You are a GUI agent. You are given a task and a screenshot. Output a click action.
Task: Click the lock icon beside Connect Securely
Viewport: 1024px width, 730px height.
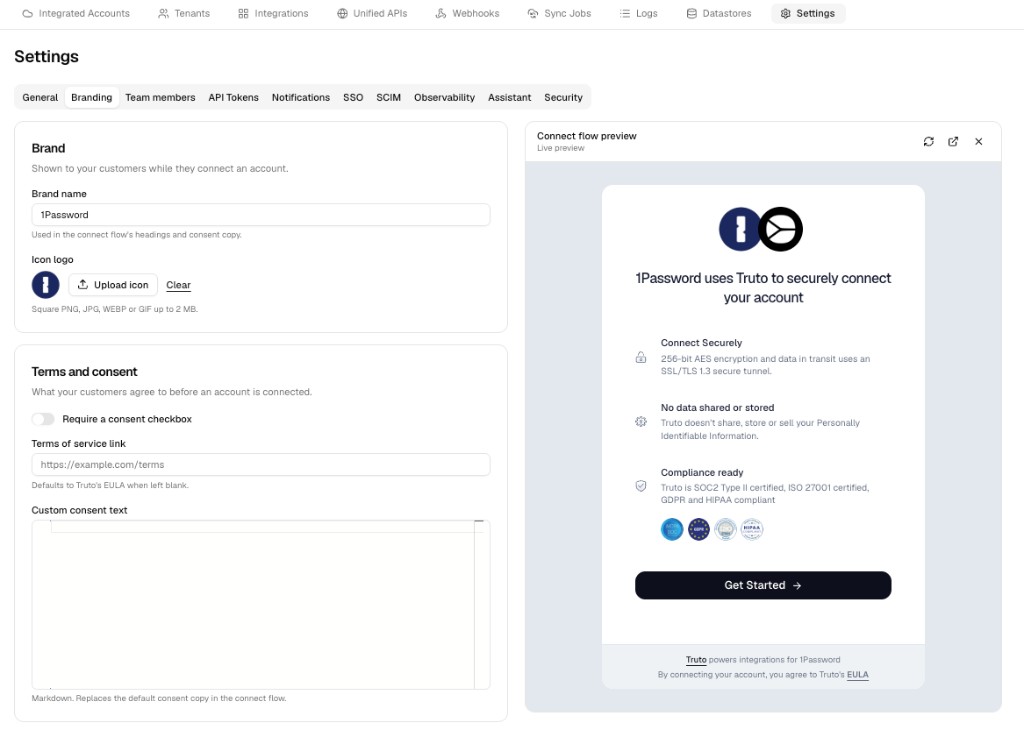pos(641,357)
